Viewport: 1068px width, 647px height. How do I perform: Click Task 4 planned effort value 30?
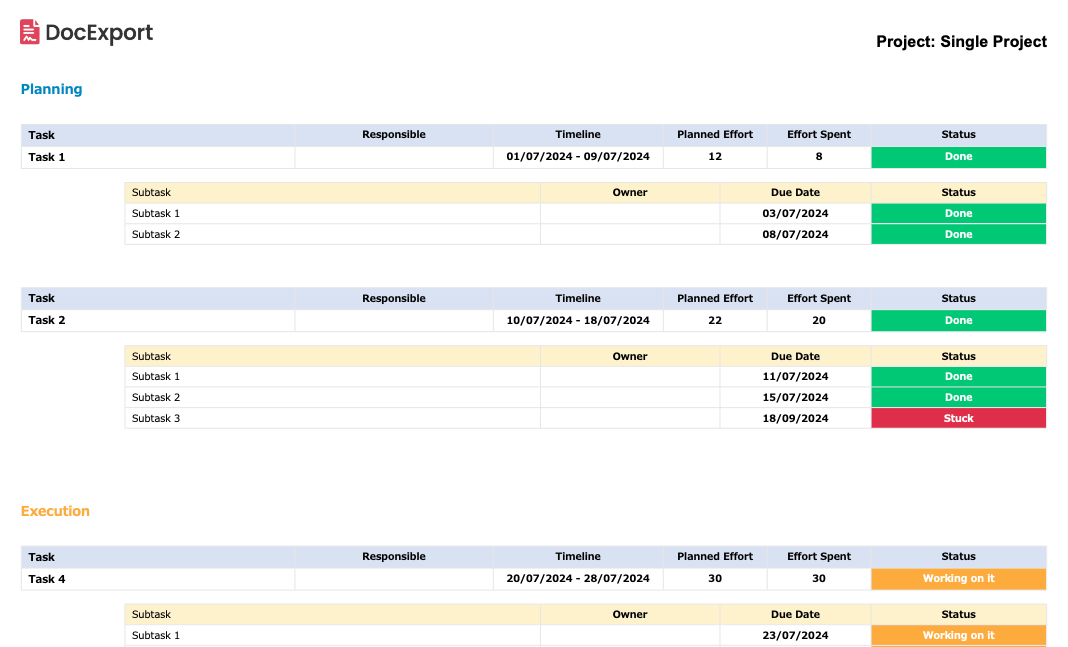click(x=714, y=579)
